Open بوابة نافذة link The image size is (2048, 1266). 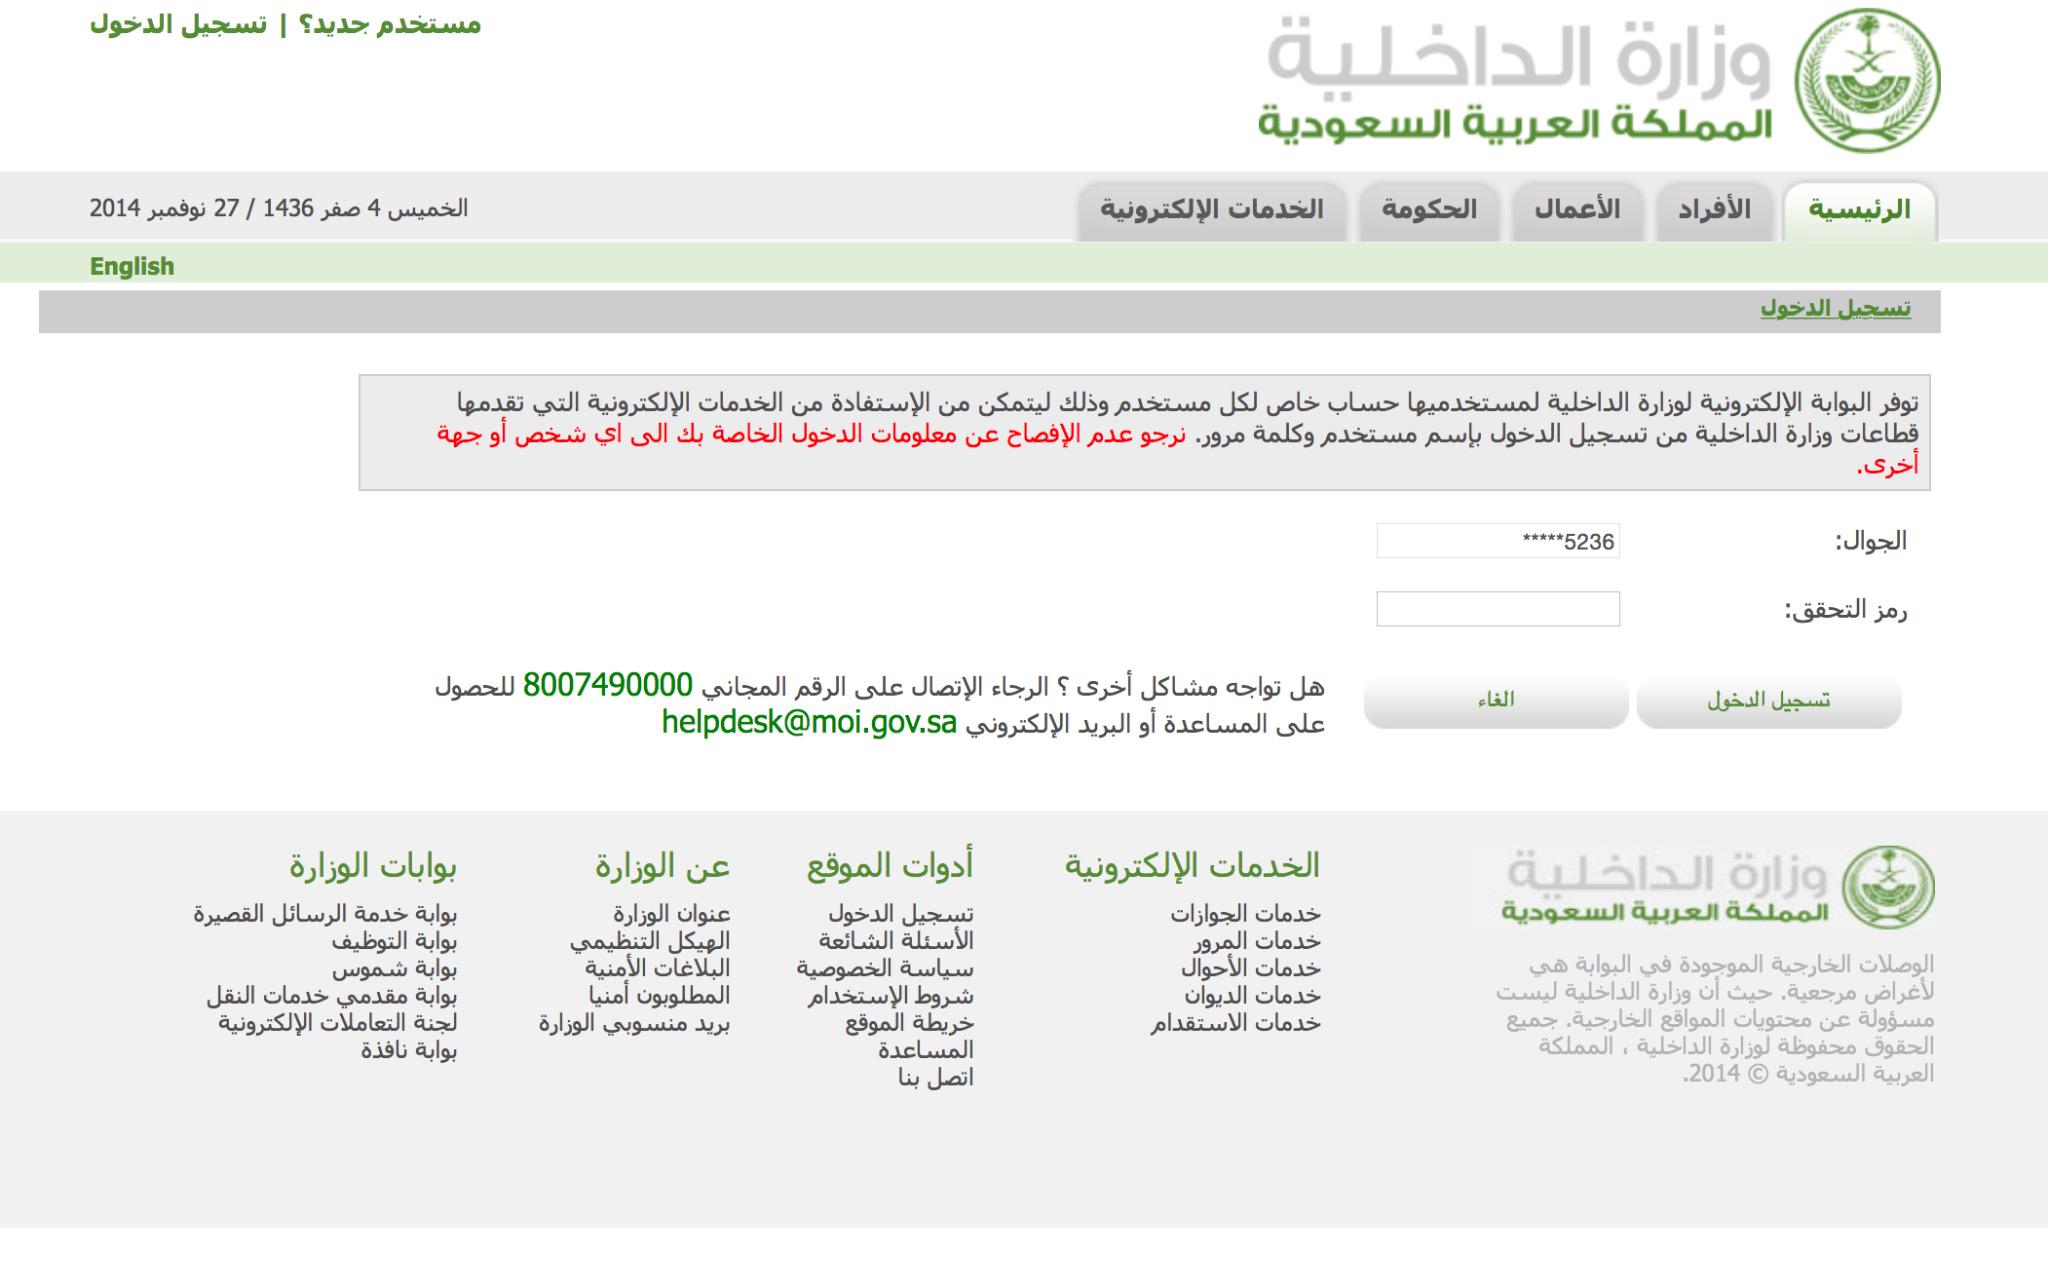click(409, 1050)
